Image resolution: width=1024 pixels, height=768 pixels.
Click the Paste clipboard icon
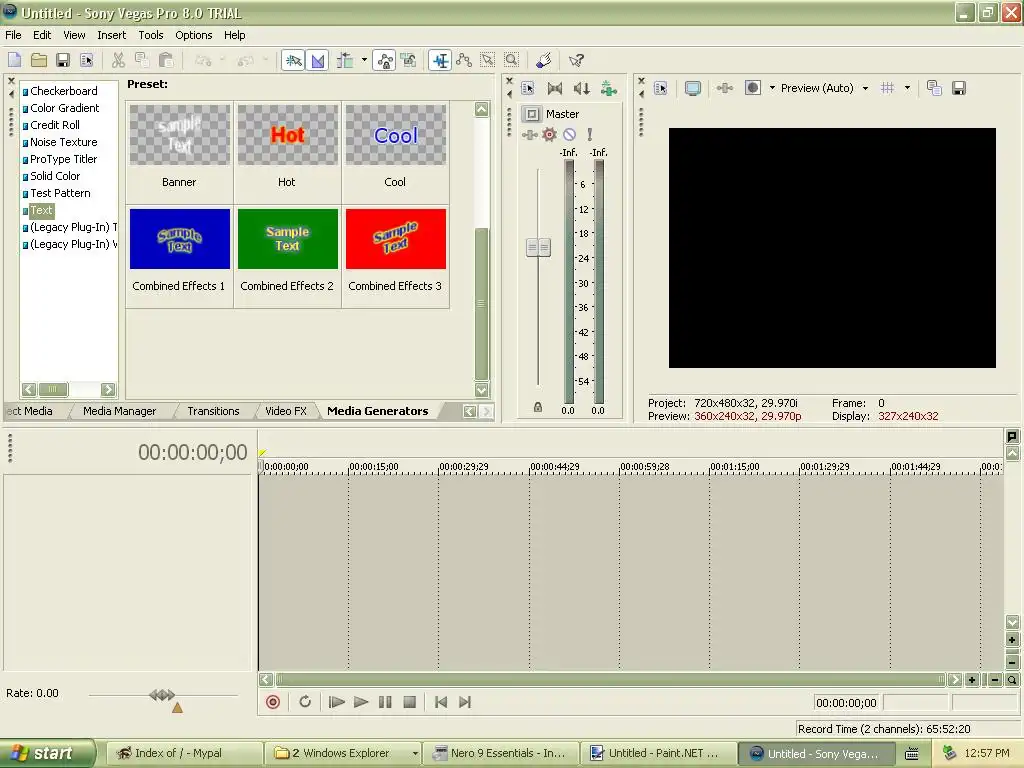(x=166, y=61)
